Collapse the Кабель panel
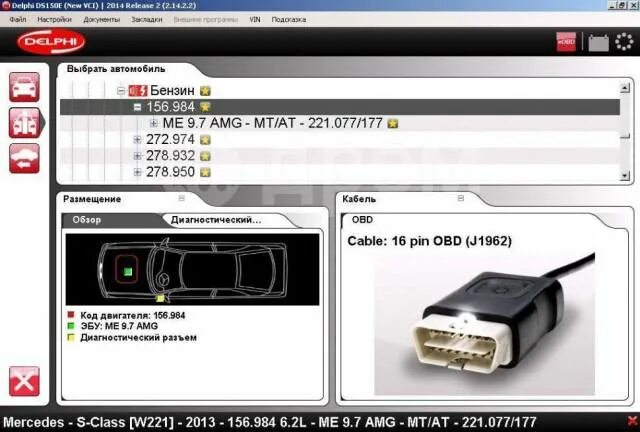 coord(461,198)
